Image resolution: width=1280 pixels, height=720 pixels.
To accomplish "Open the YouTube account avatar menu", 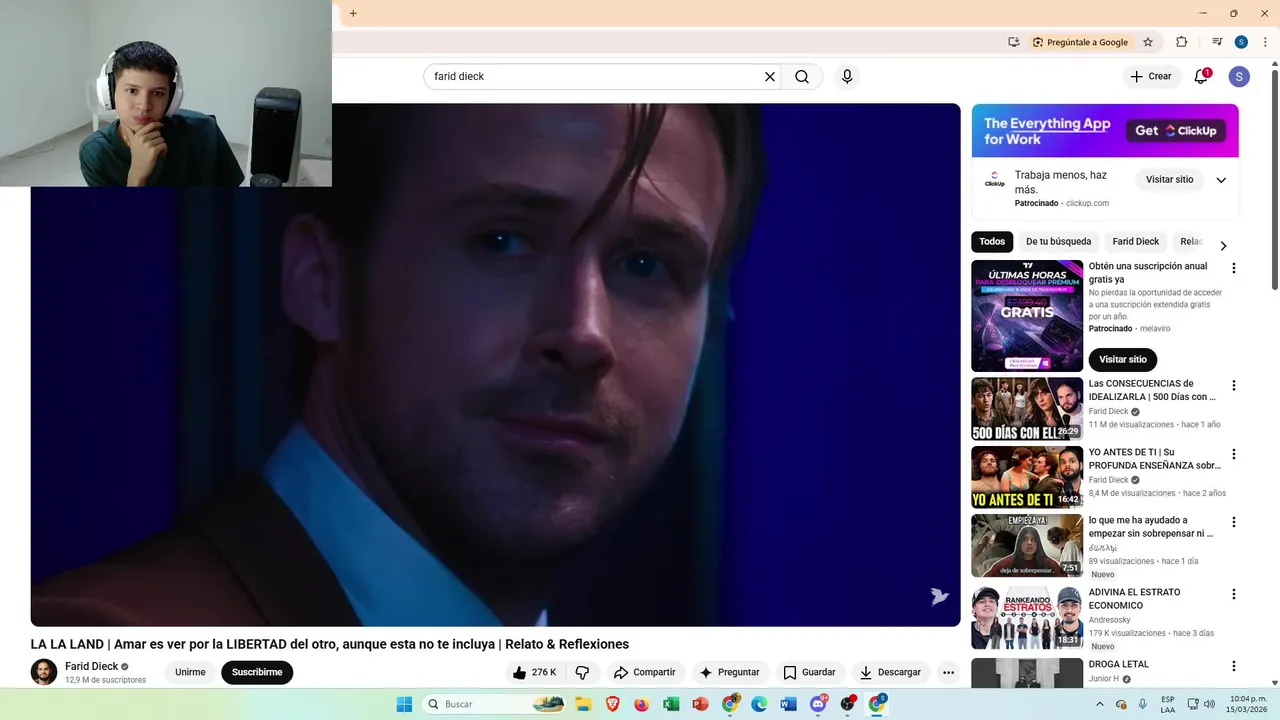I will 1239,77.
